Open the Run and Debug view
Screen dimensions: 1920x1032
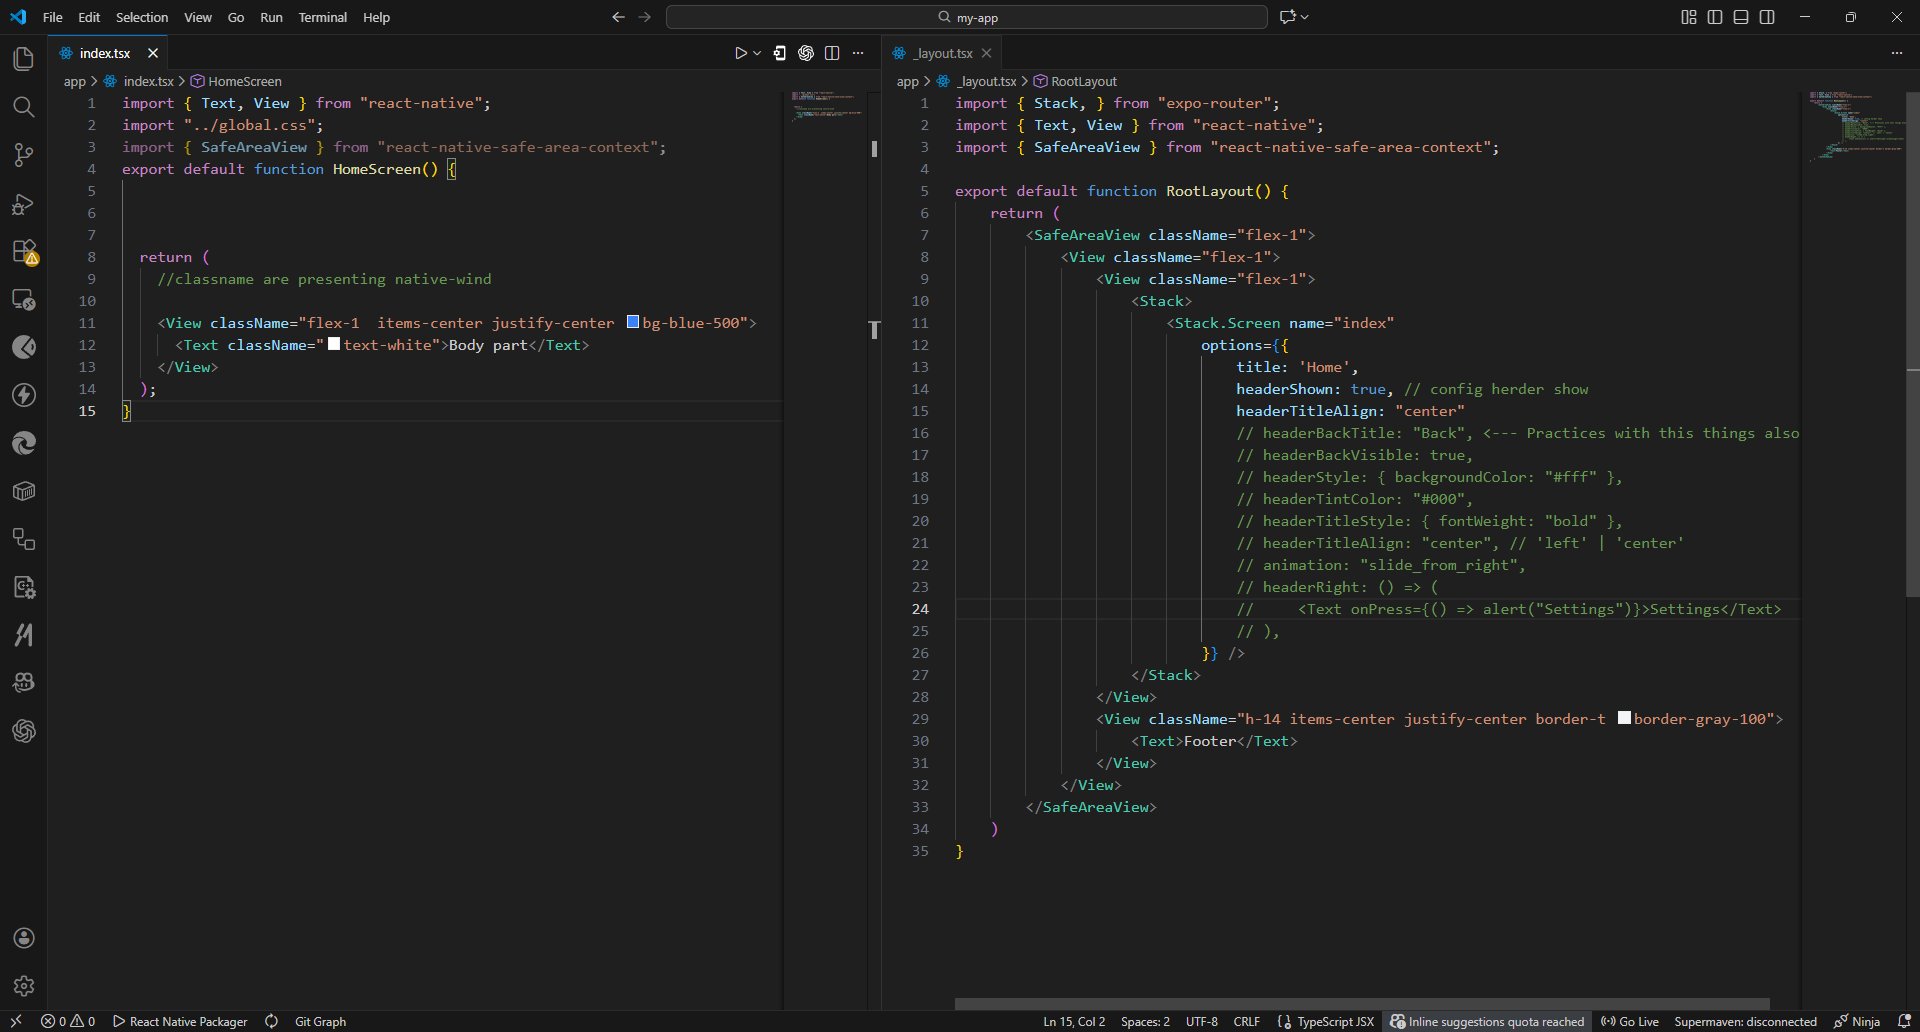[x=23, y=204]
